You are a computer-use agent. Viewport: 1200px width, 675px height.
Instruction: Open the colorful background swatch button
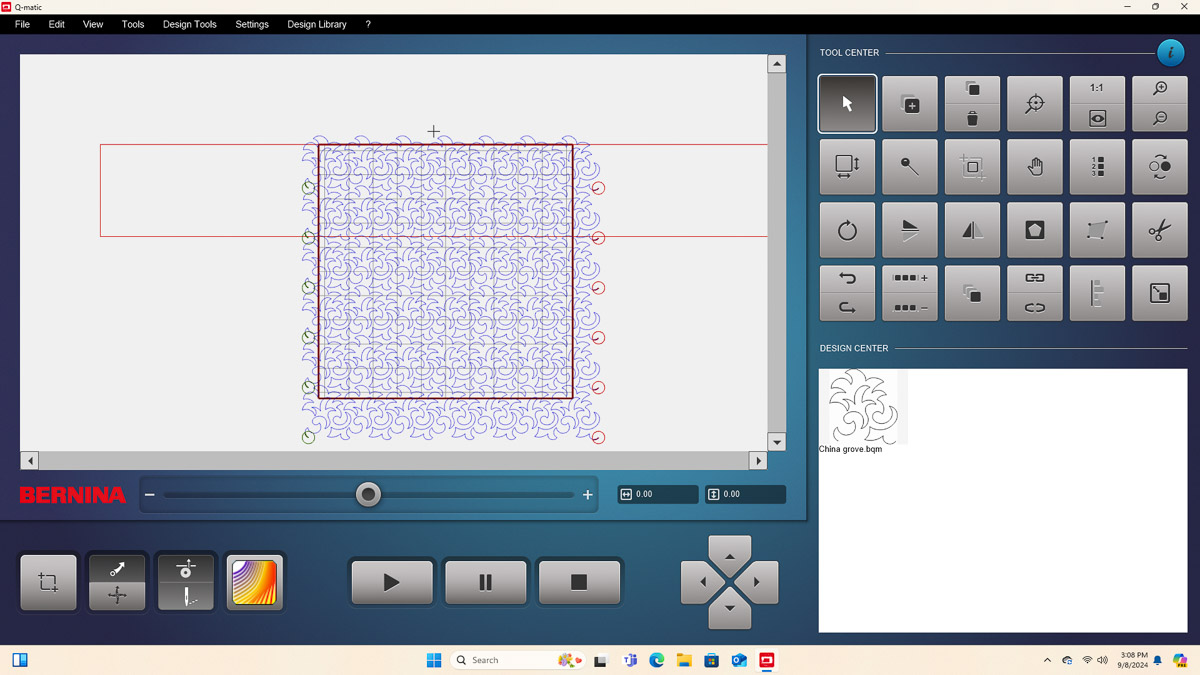pos(254,582)
